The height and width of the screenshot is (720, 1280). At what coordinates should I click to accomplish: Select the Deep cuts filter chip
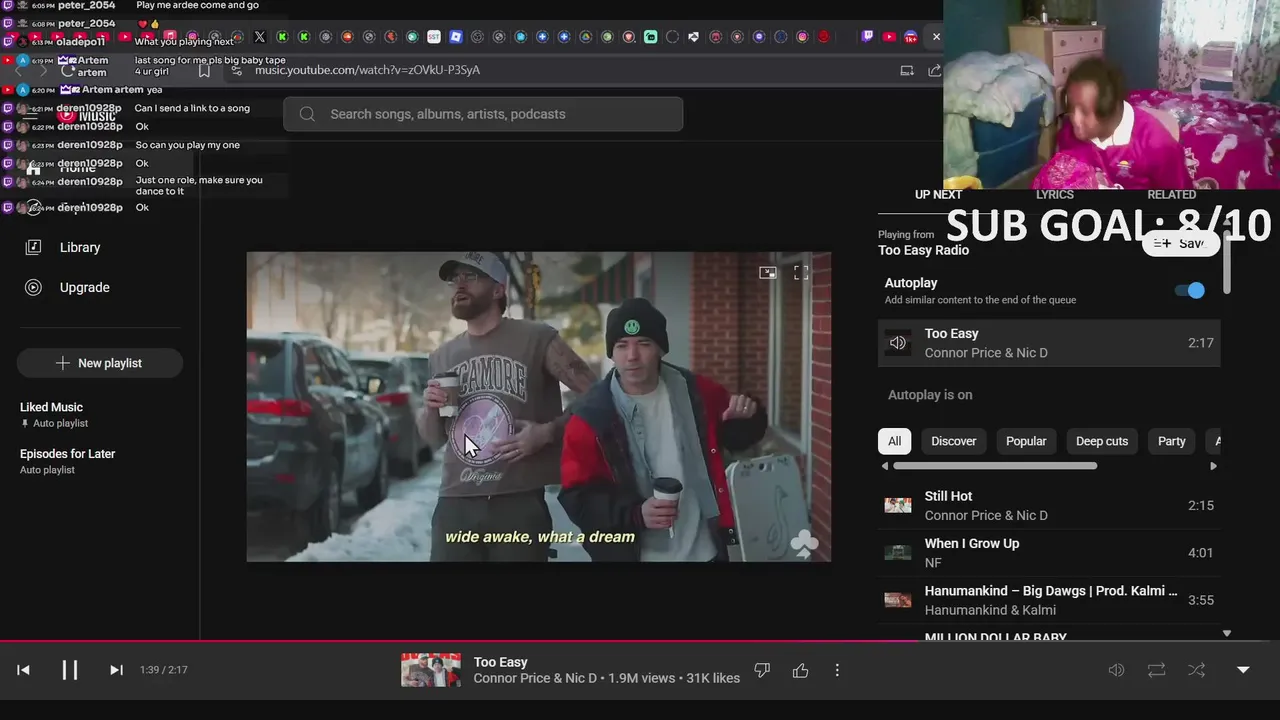point(1101,441)
